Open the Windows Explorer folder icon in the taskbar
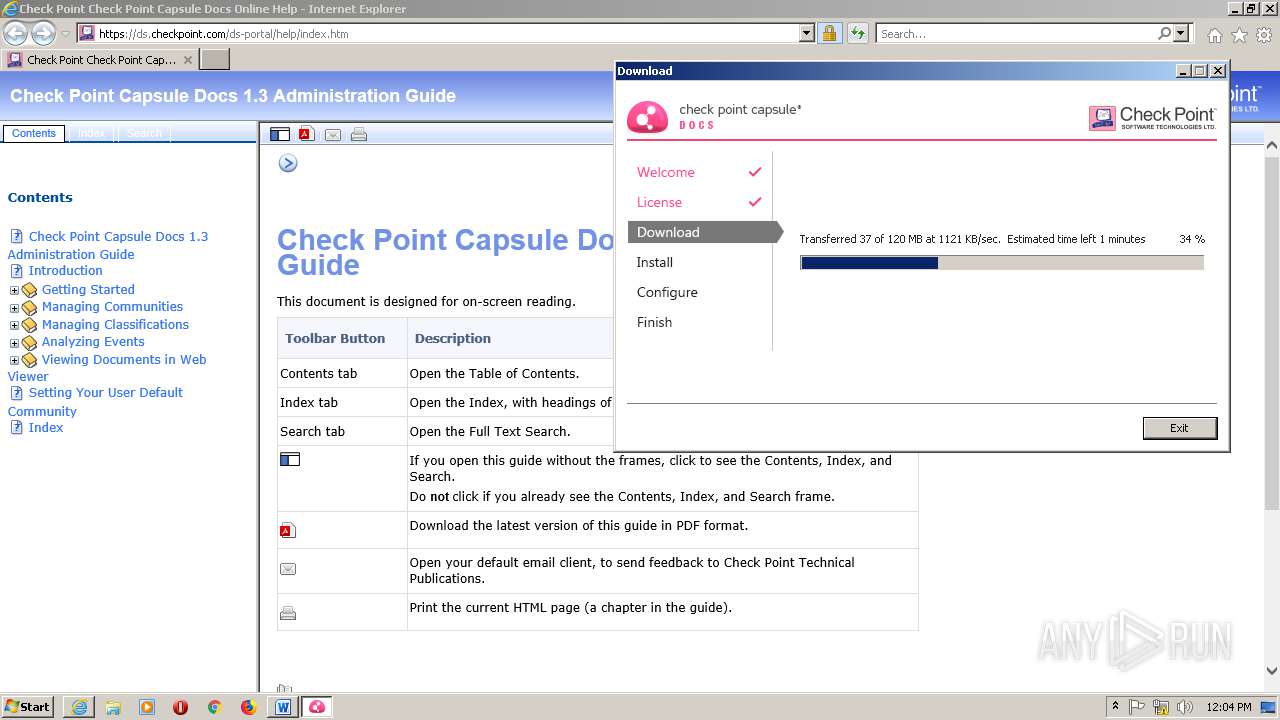This screenshot has height=720, width=1280. (113, 707)
